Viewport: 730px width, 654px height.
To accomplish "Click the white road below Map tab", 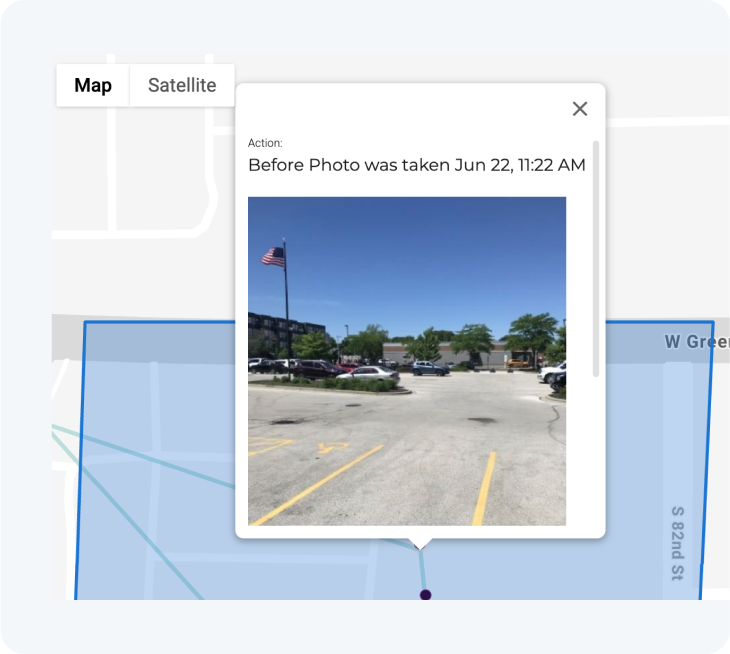I will click(x=112, y=168).
